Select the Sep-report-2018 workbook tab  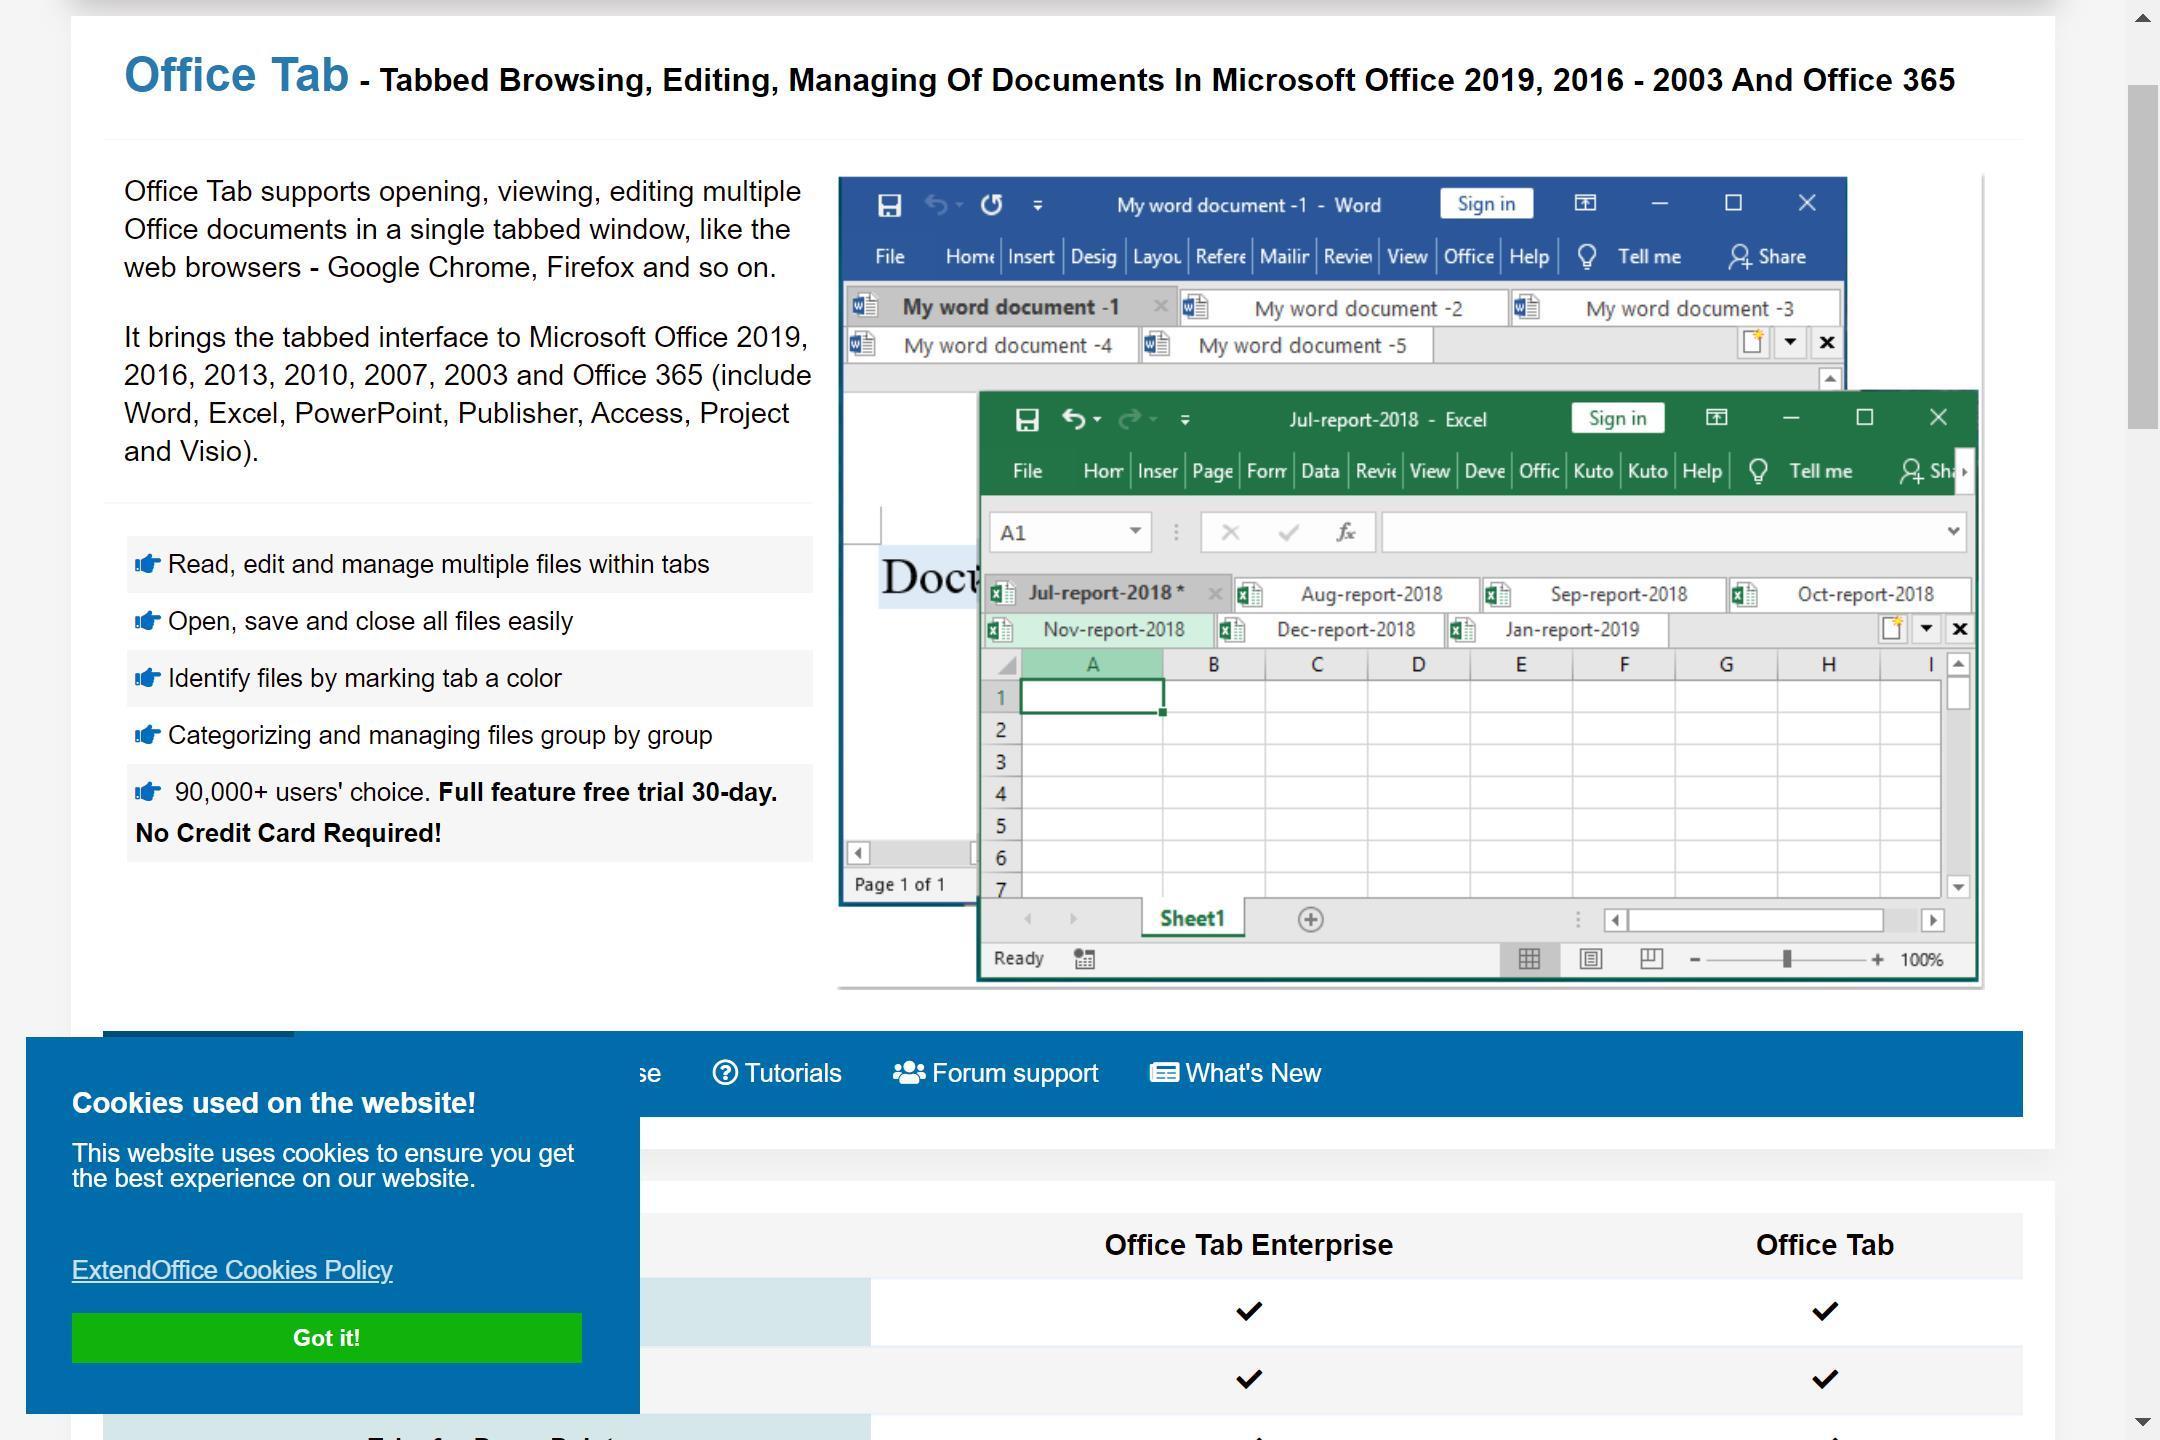coord(1603,594)
